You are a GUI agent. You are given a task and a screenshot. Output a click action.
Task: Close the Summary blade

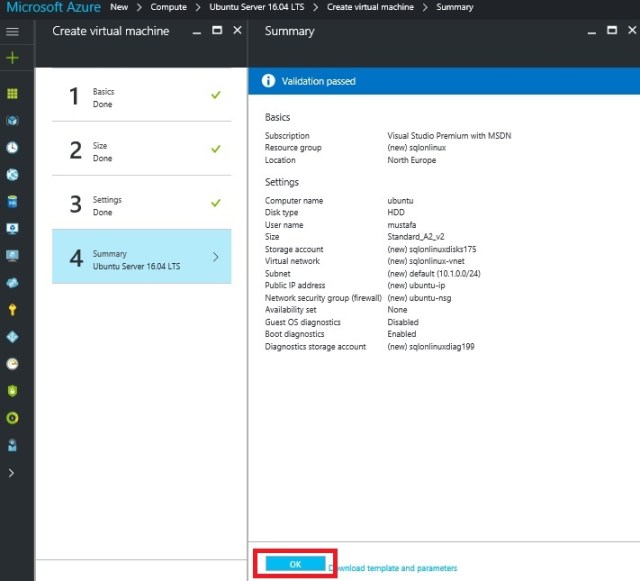pyautogui.click(x=632, y=30)
